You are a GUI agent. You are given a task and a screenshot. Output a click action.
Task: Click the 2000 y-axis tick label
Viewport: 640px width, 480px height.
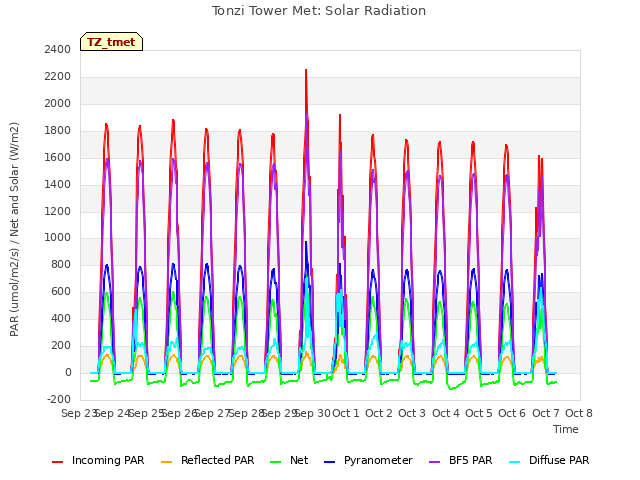(58, 103)
